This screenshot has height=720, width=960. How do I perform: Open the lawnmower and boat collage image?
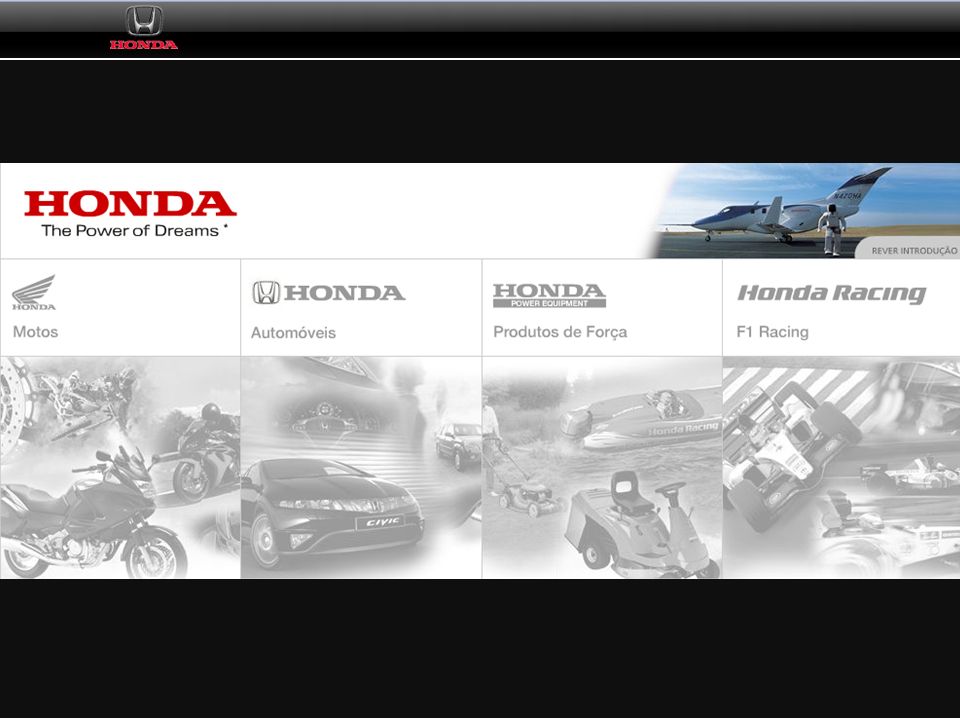[602, 468]
